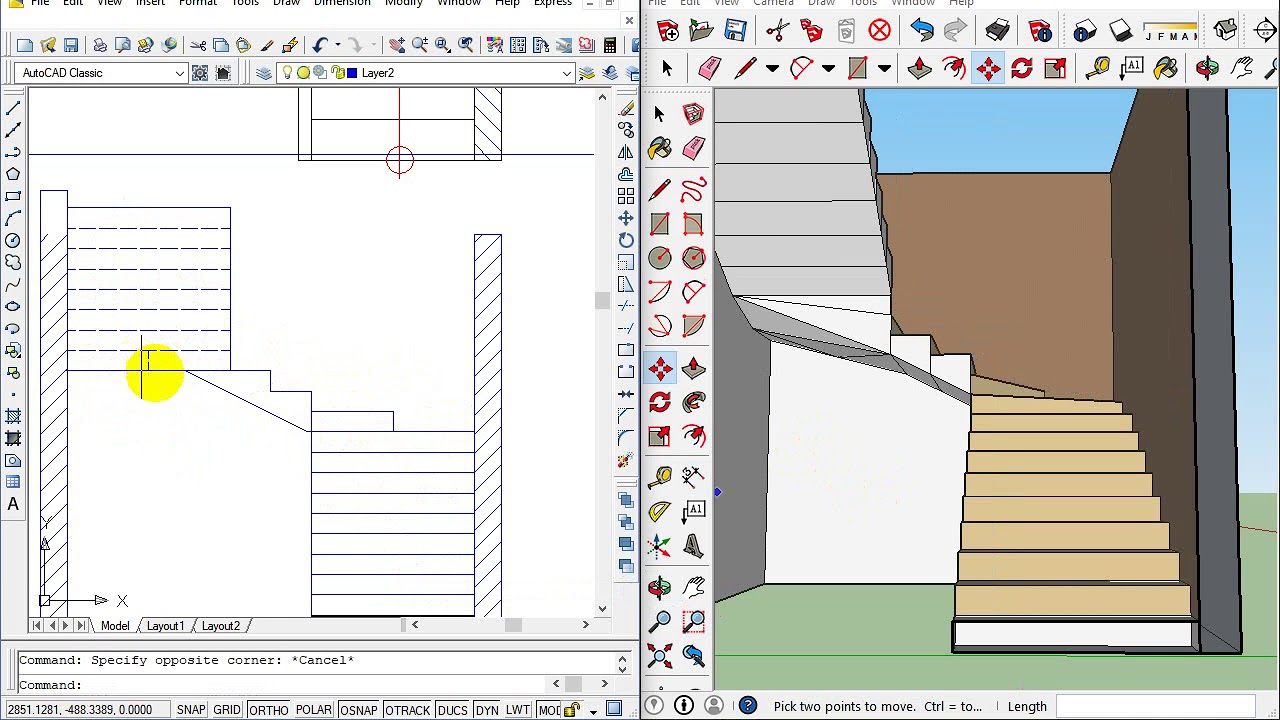The height and width of the screenshot is (720, 1280).
Task: Click the AutoCAD horizontal scrollbar thumb
Action: 513,626
